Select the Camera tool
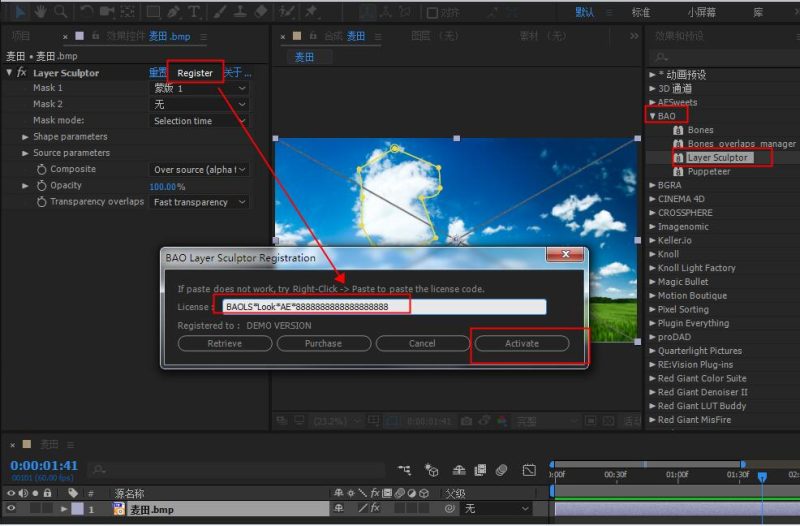Image resolution: width=800 pixels, height=526 pixels. 106,11
